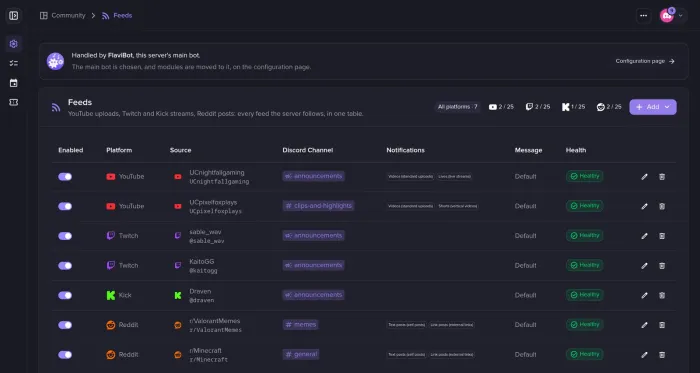Click the @kaitogg handle text
This screenshot has height=373, width=700.
(204, 271)
